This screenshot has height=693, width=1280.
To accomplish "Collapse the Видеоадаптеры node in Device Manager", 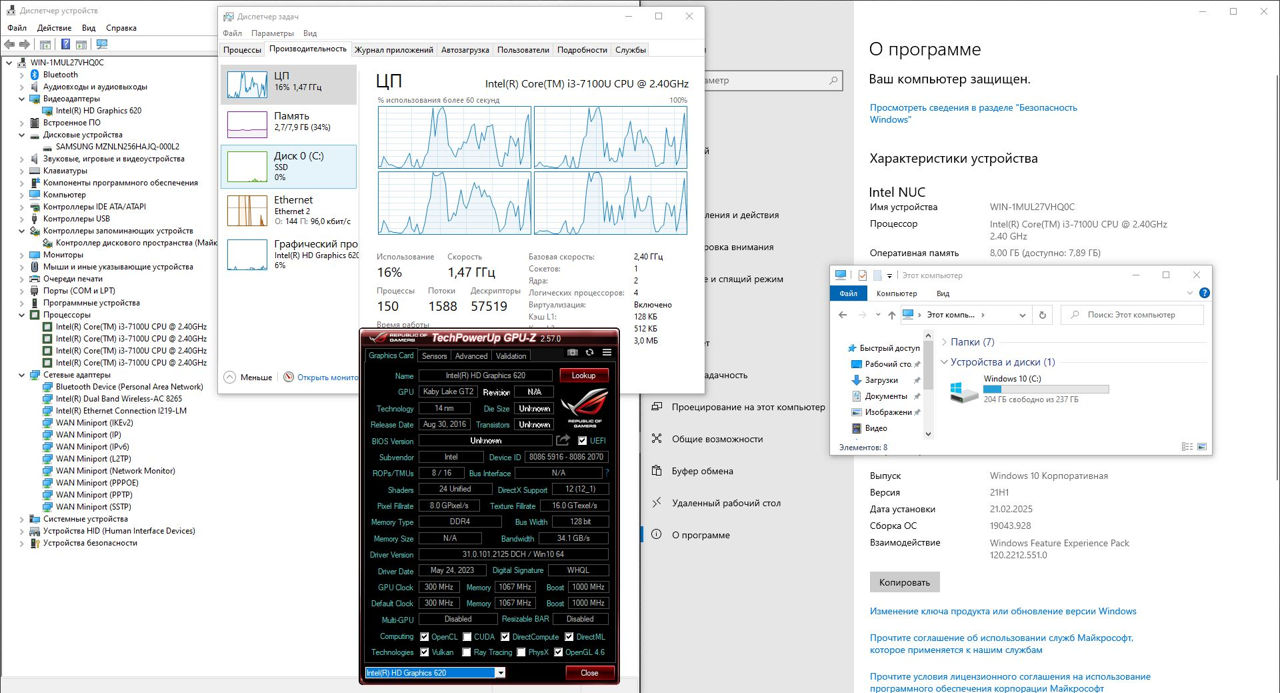I will [x=23, y=99].
